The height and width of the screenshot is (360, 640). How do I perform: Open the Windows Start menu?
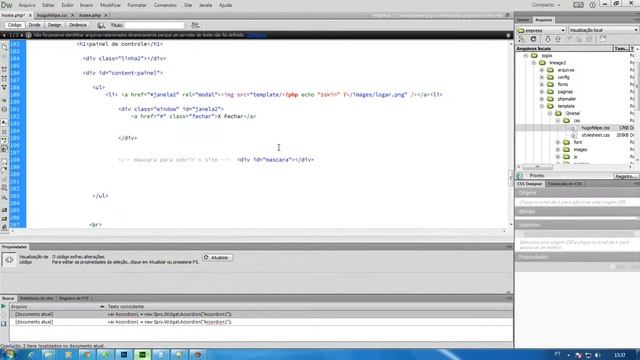coord(9,354)
